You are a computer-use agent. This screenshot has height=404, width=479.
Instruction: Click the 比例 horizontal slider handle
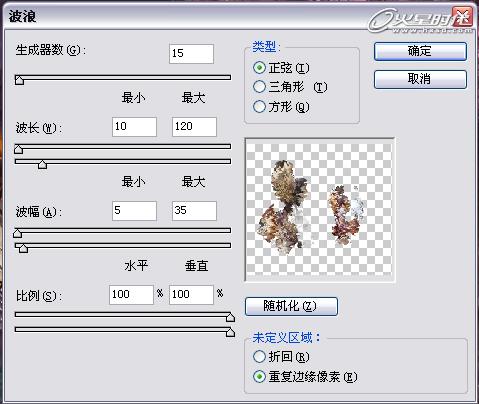coord(230,317)
